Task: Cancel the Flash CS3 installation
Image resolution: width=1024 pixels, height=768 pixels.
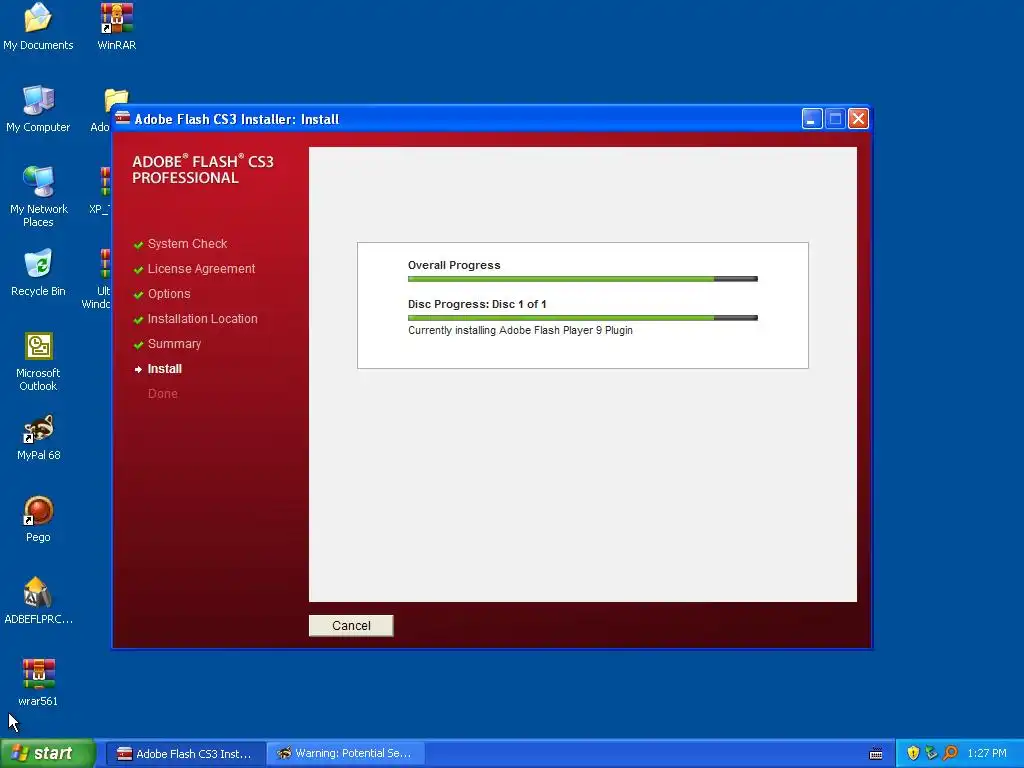Action: click(x=351, y=625)
